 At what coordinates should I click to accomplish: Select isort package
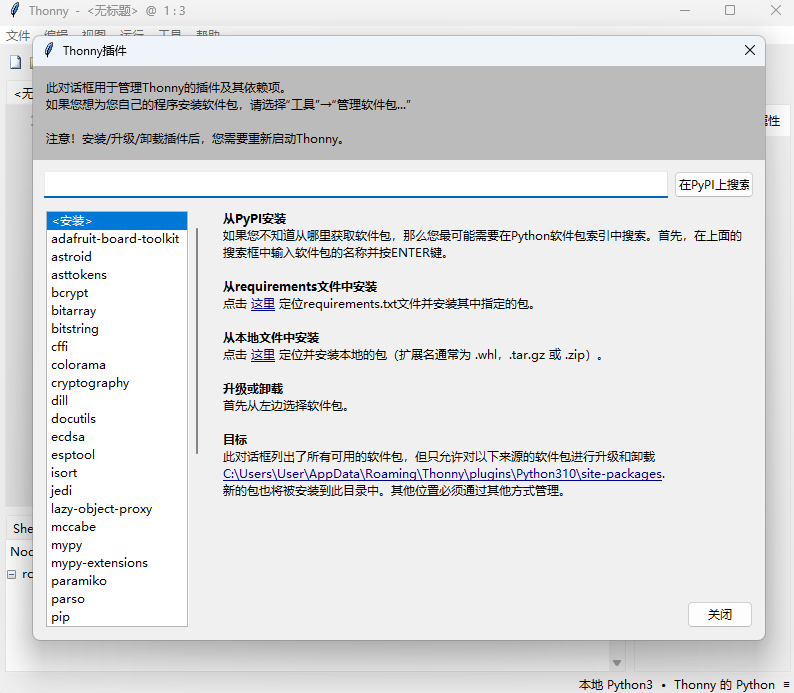(x=116, y=473)
